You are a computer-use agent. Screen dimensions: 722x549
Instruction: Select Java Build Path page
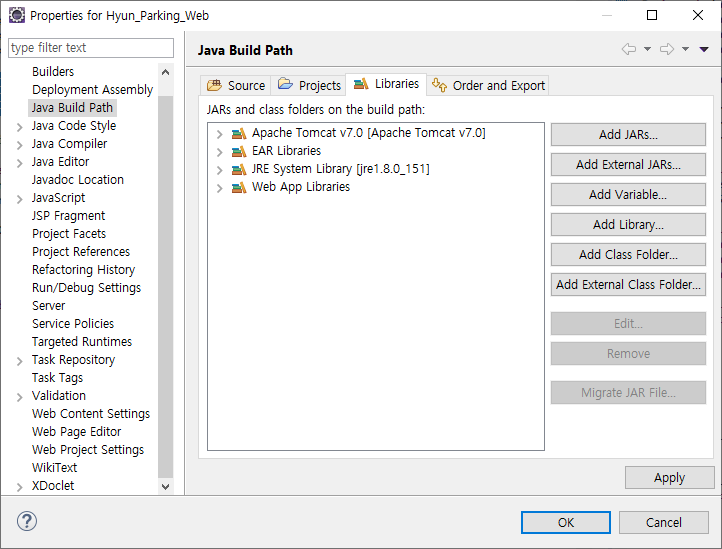coord(72,107)
